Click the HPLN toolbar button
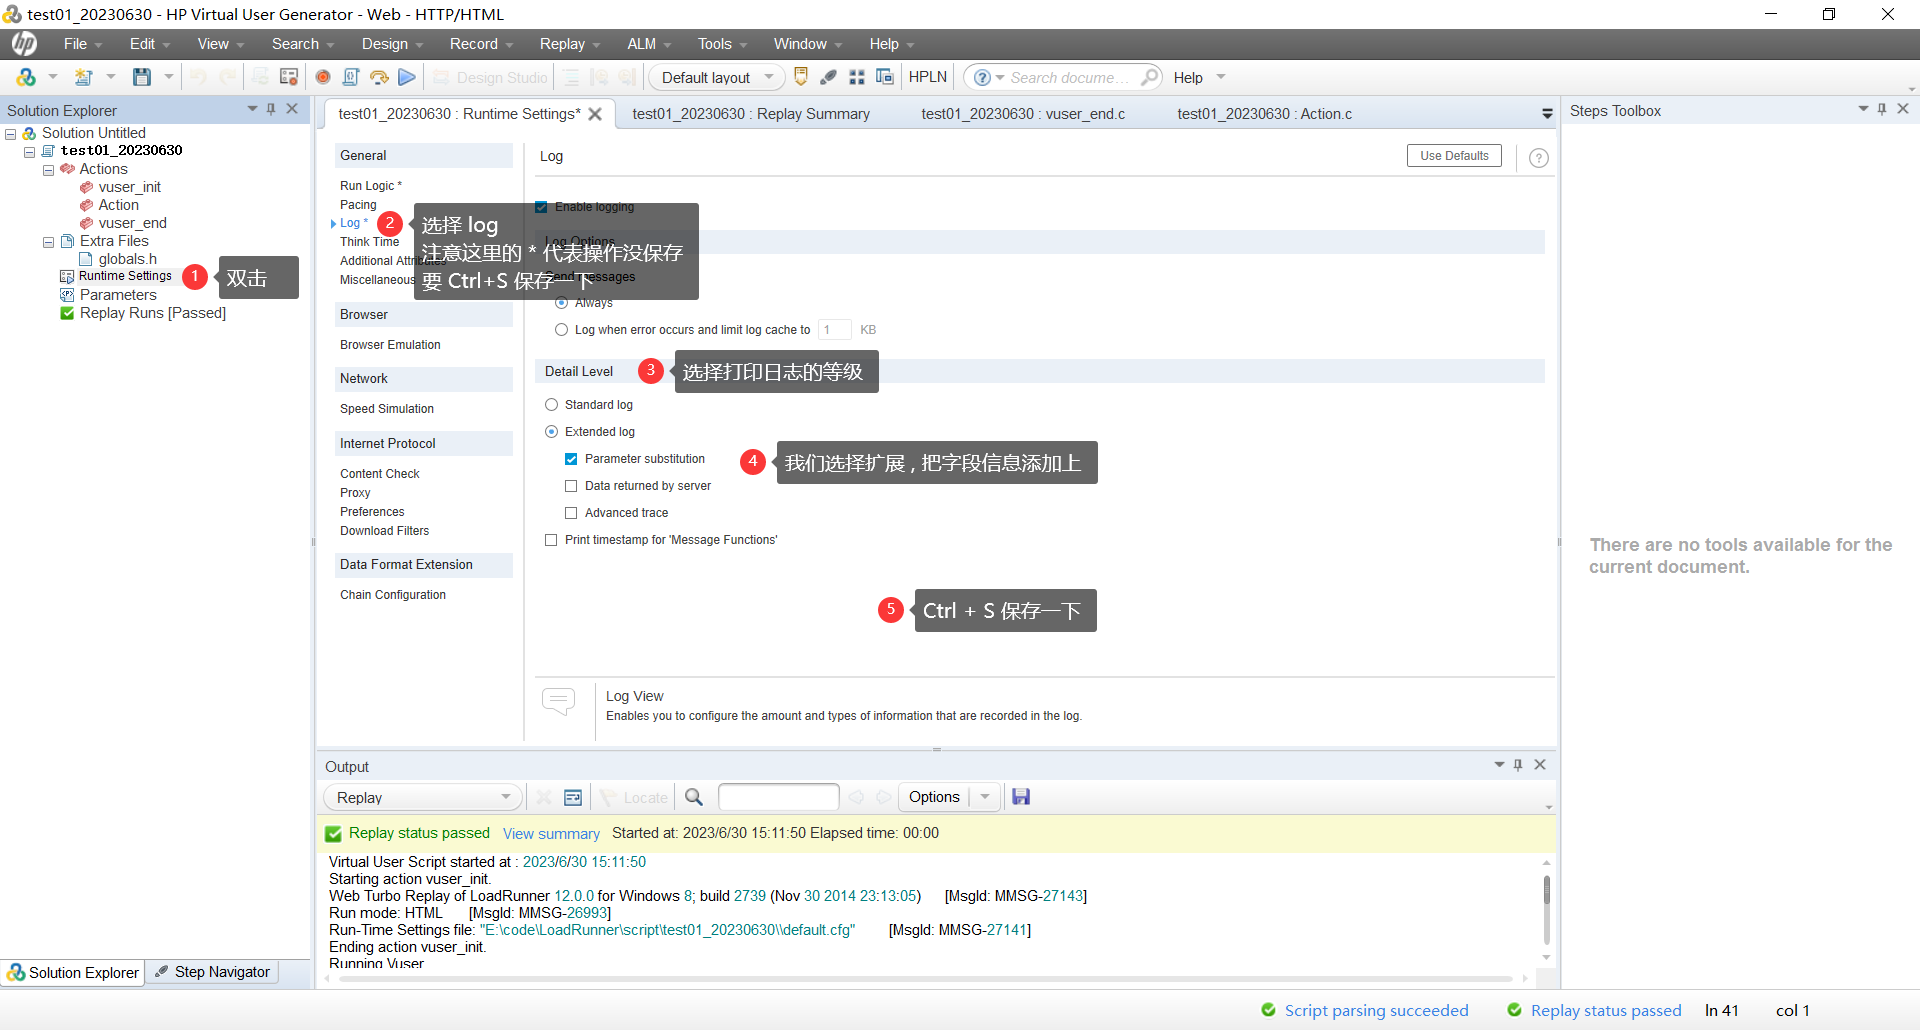The width and height of the screenshot is (1920, 1030). pos(927,77)
